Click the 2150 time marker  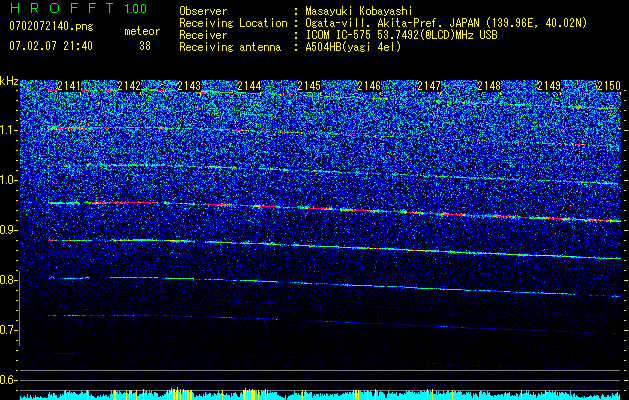point(609,85)
